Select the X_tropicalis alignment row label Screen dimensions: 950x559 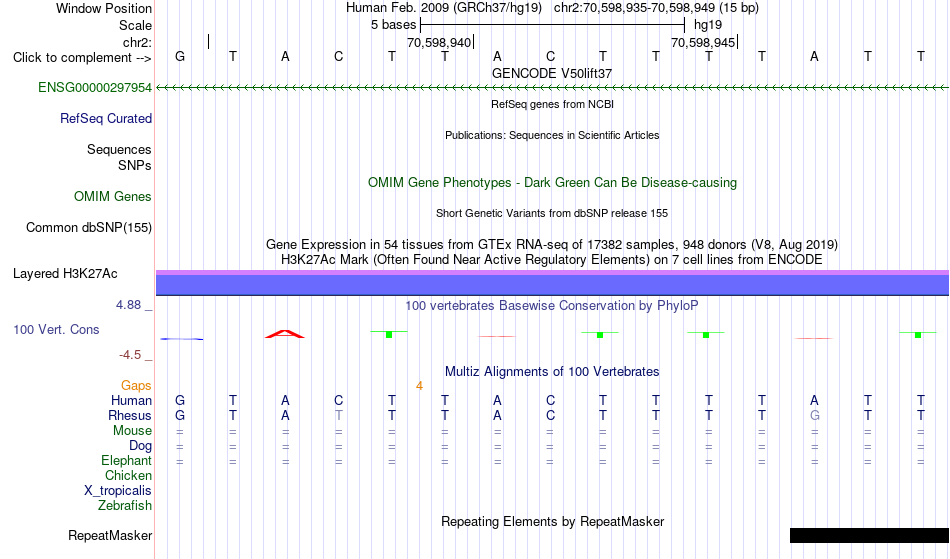118,491
